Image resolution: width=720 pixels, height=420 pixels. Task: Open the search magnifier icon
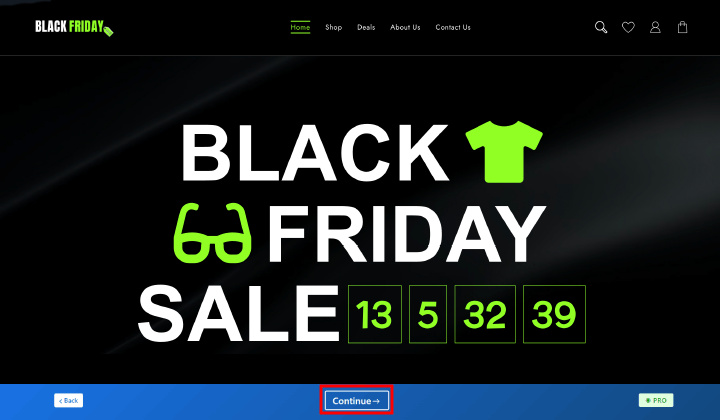click(x=601, y=28)
